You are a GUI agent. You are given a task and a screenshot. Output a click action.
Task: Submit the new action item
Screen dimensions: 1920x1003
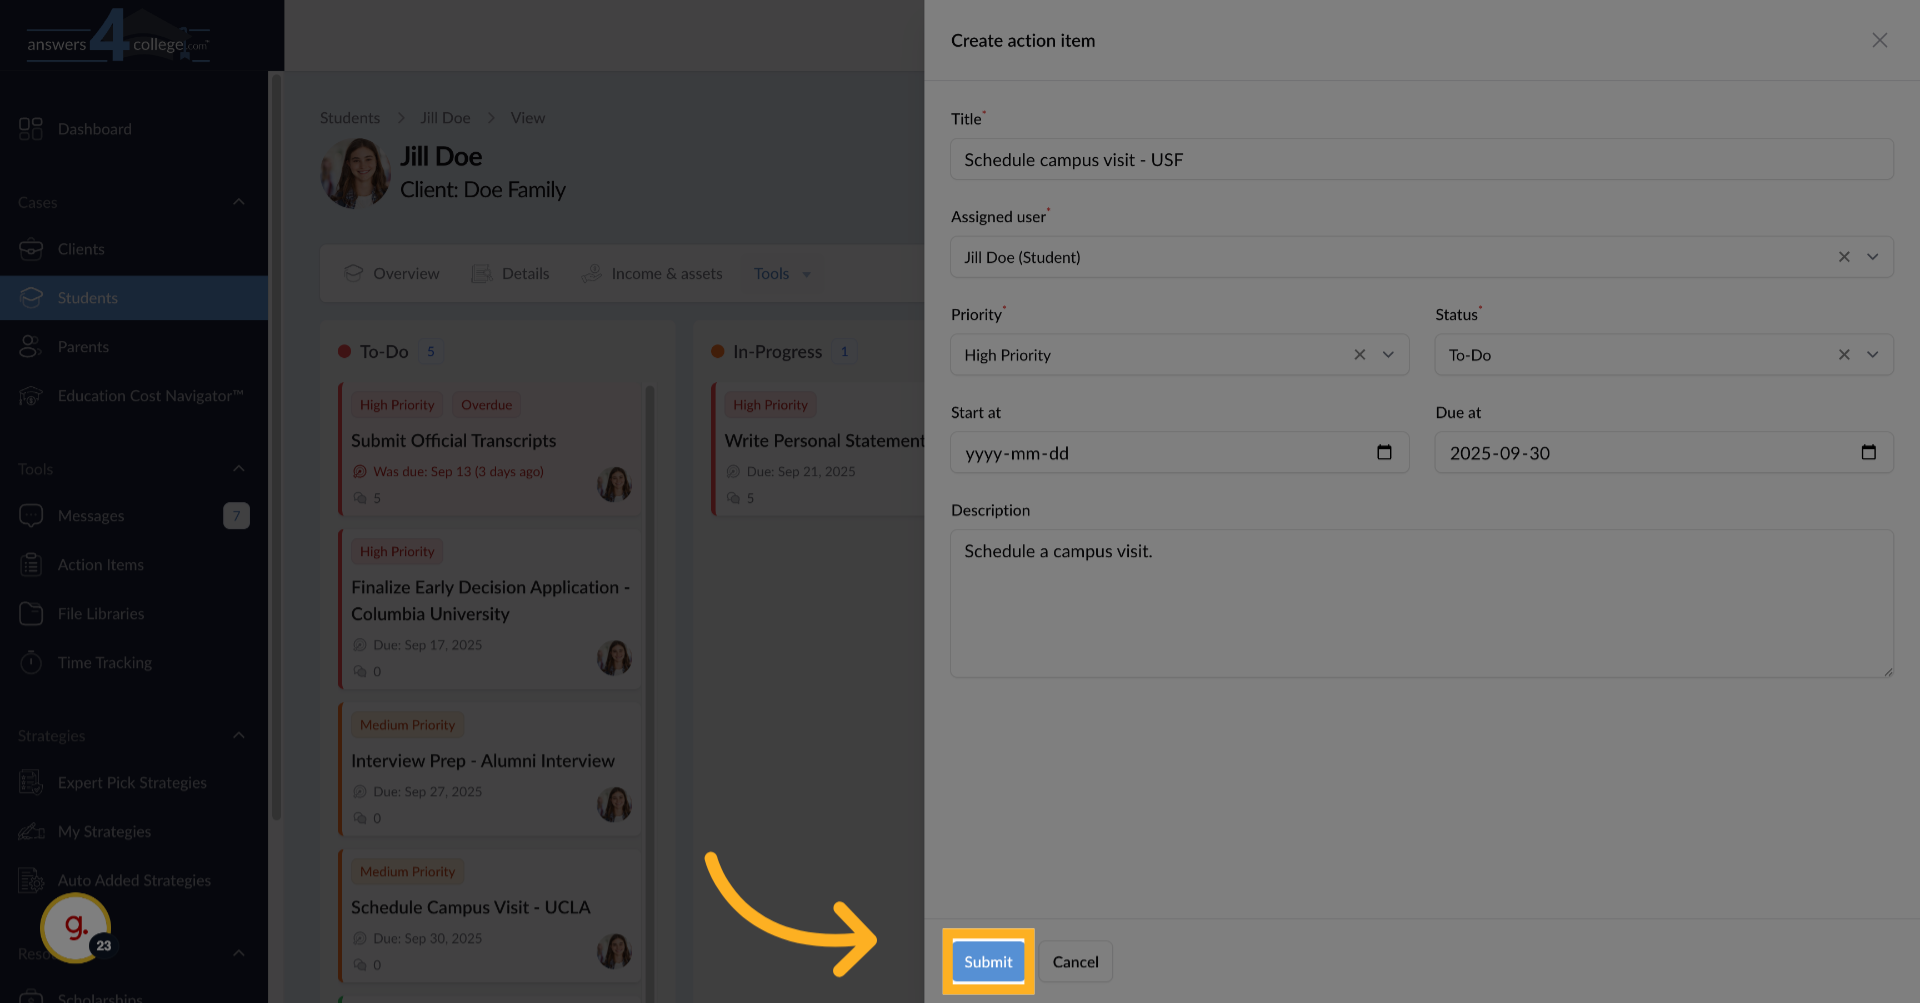[987, 961]
